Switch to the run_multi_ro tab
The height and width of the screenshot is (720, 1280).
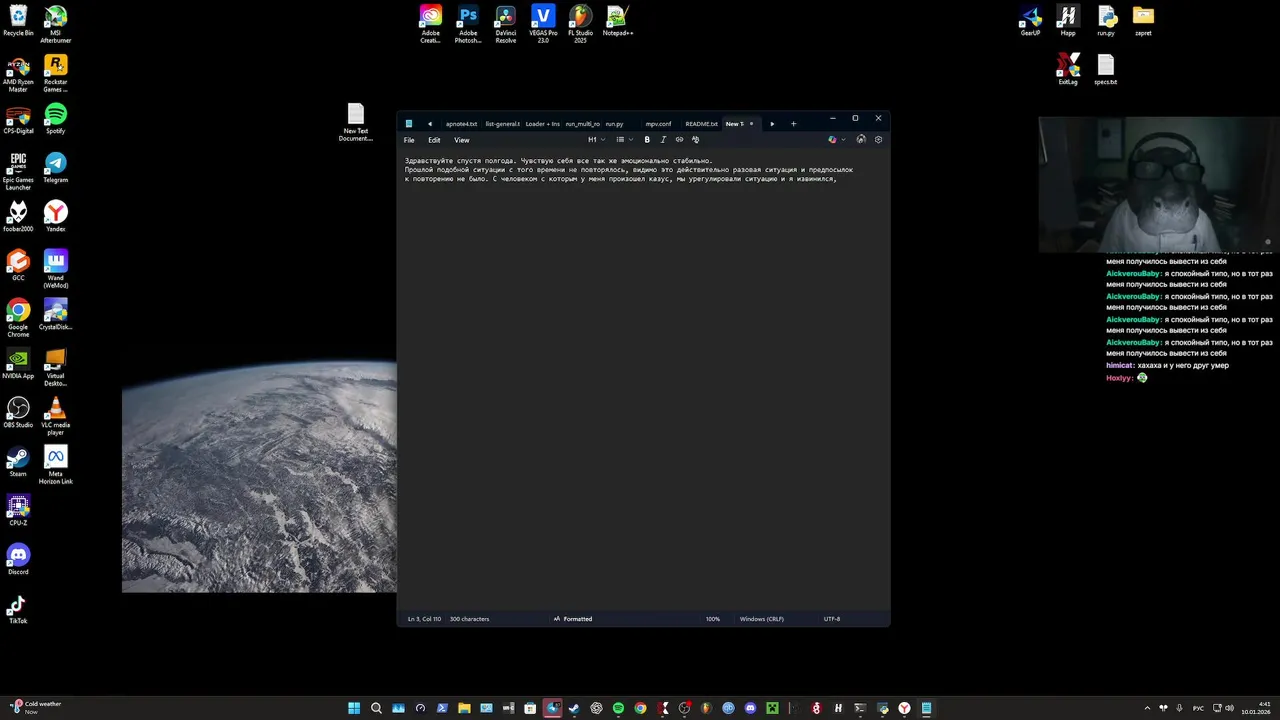(582, 124)
